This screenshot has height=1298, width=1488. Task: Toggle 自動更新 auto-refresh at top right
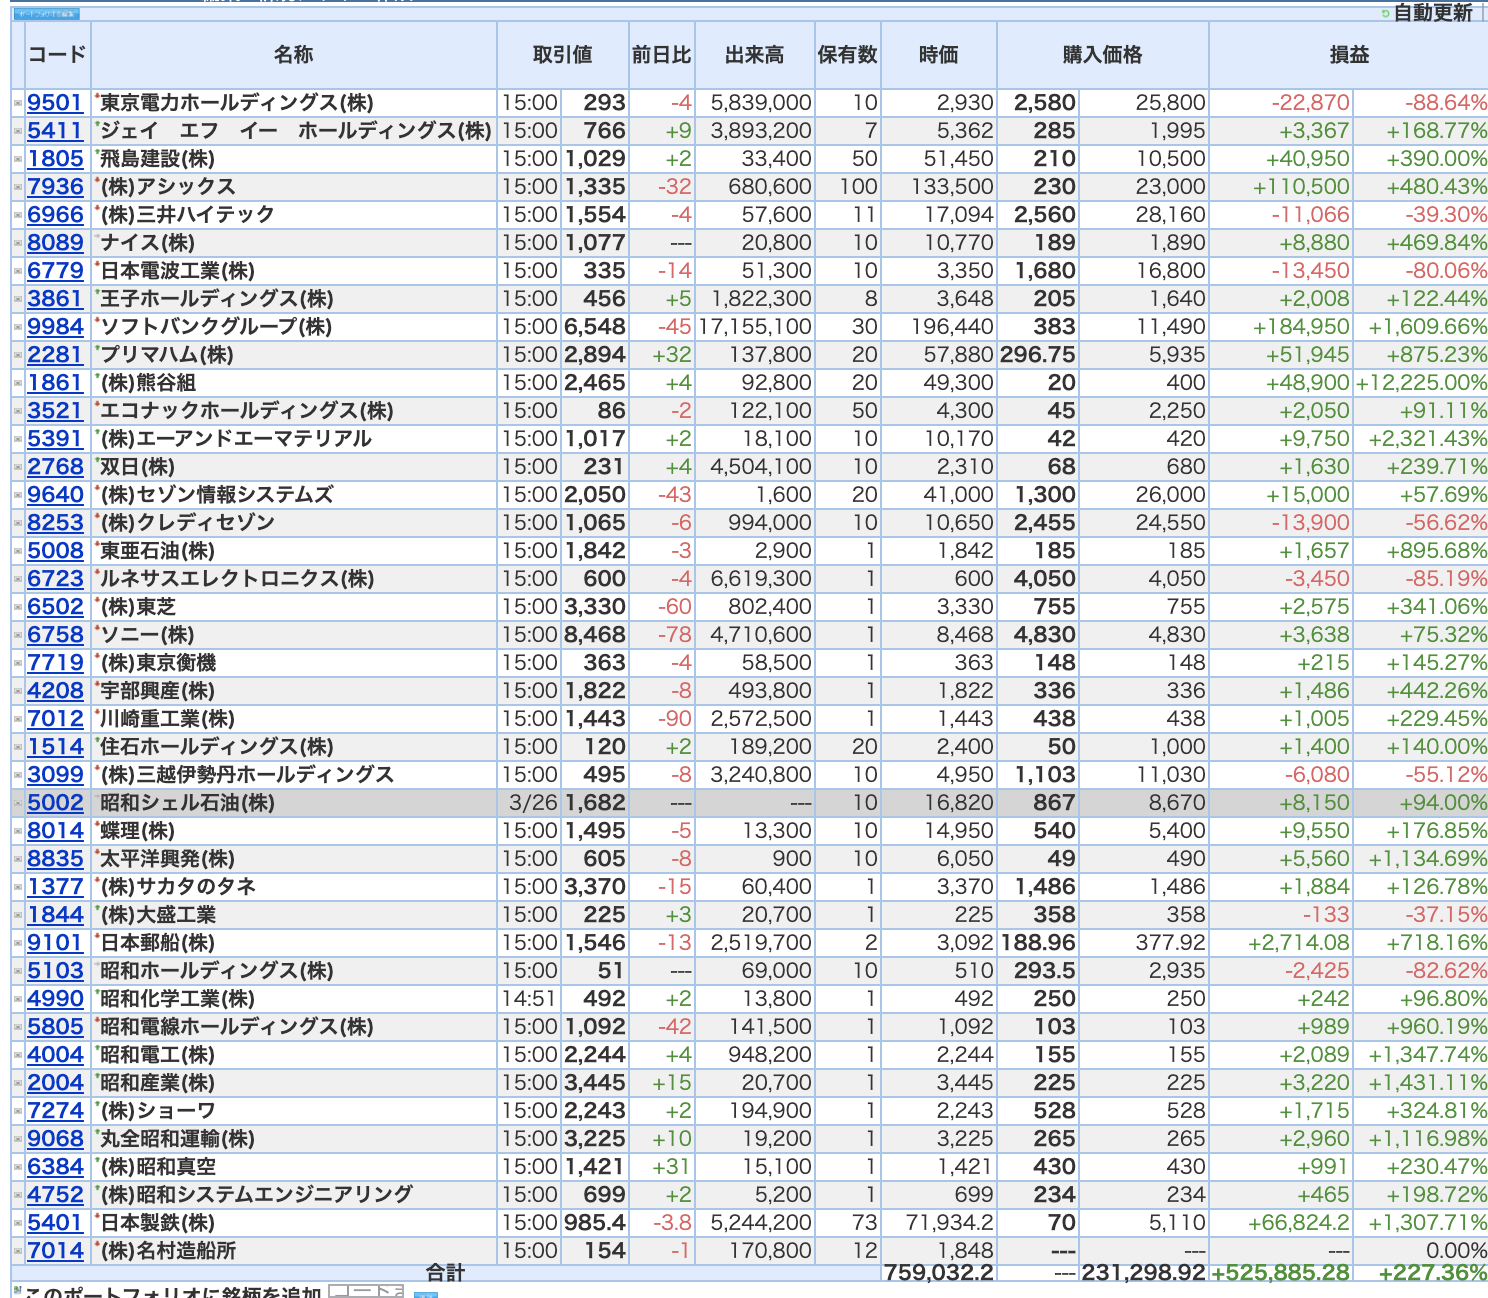point(1433,13)
